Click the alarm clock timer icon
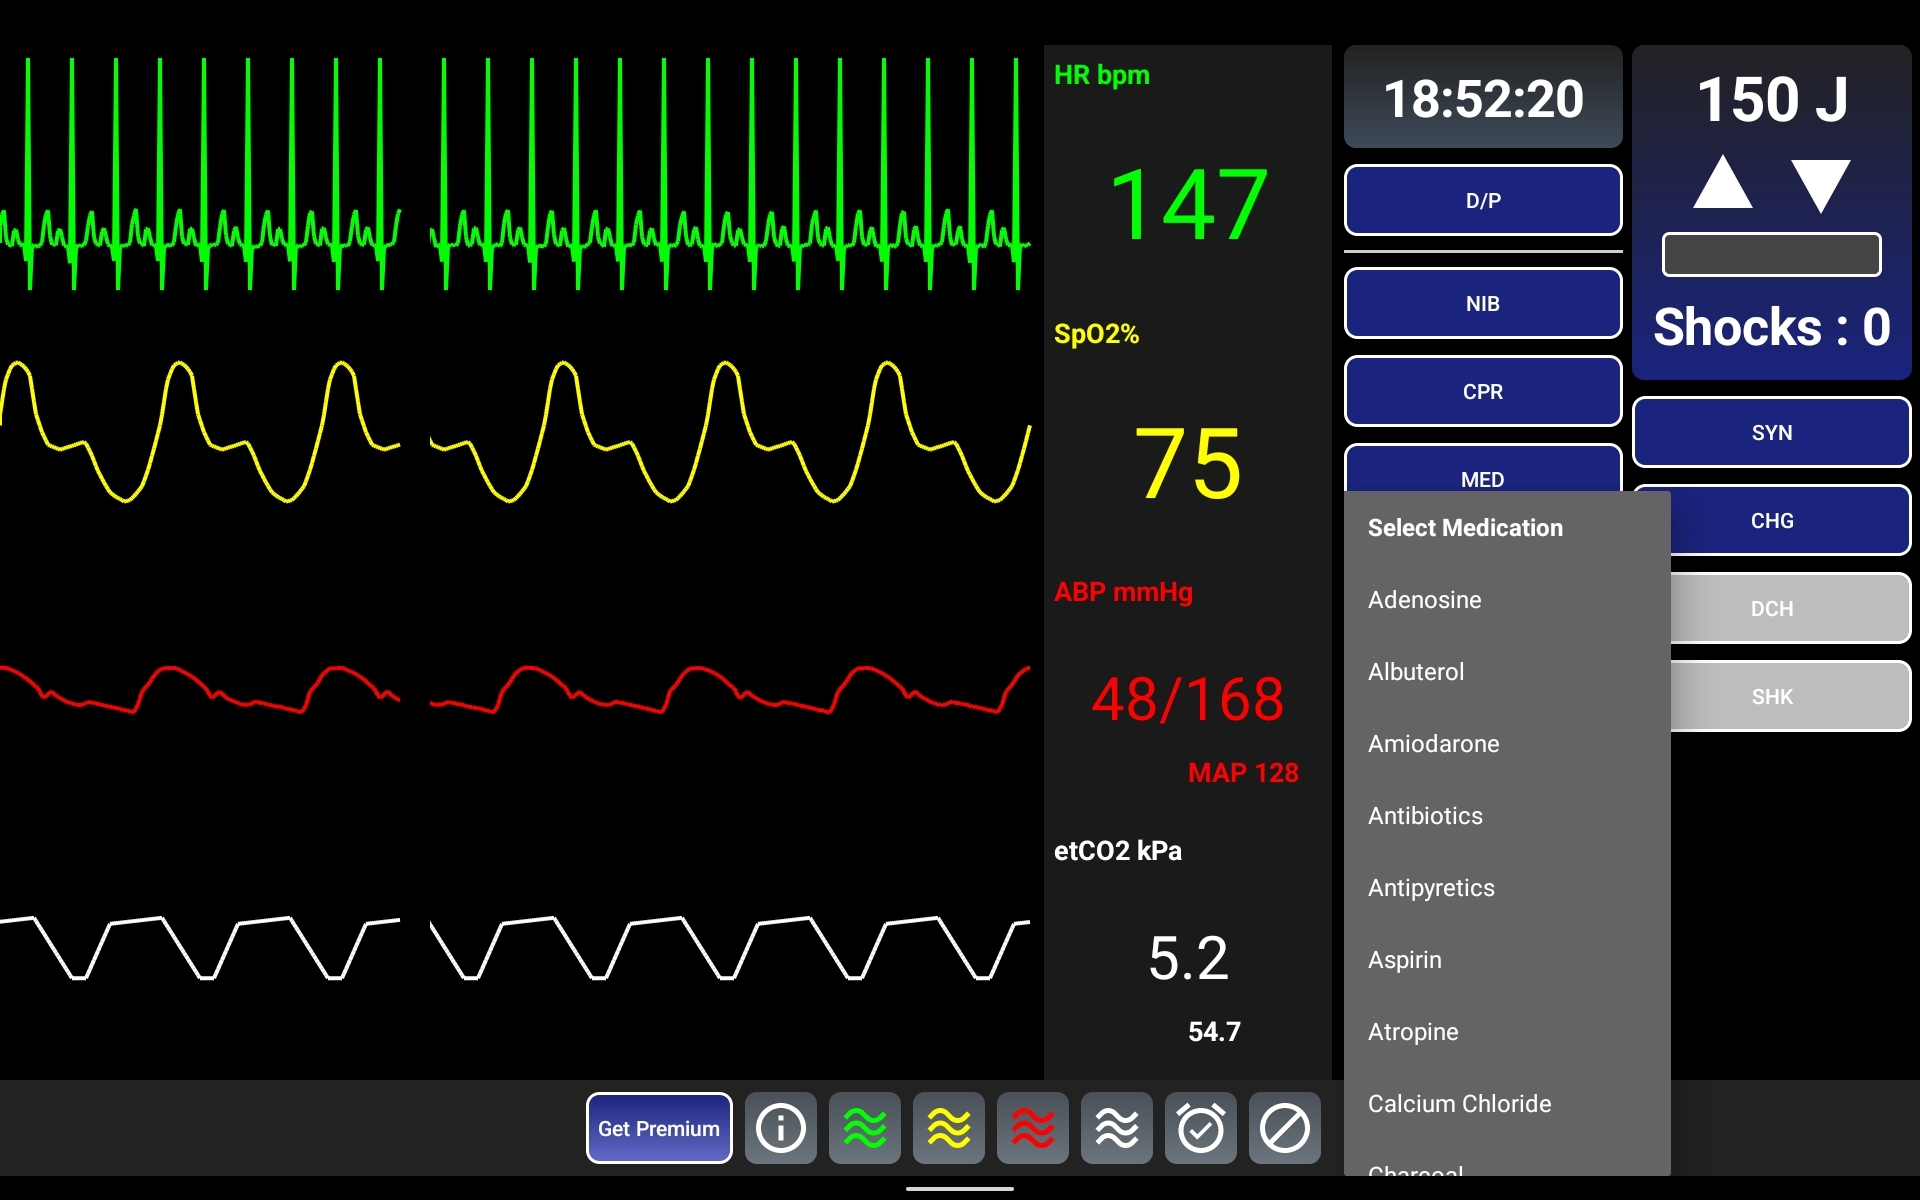1920x1200 pixels. pyautogui.click(x=1200, y=1128)
